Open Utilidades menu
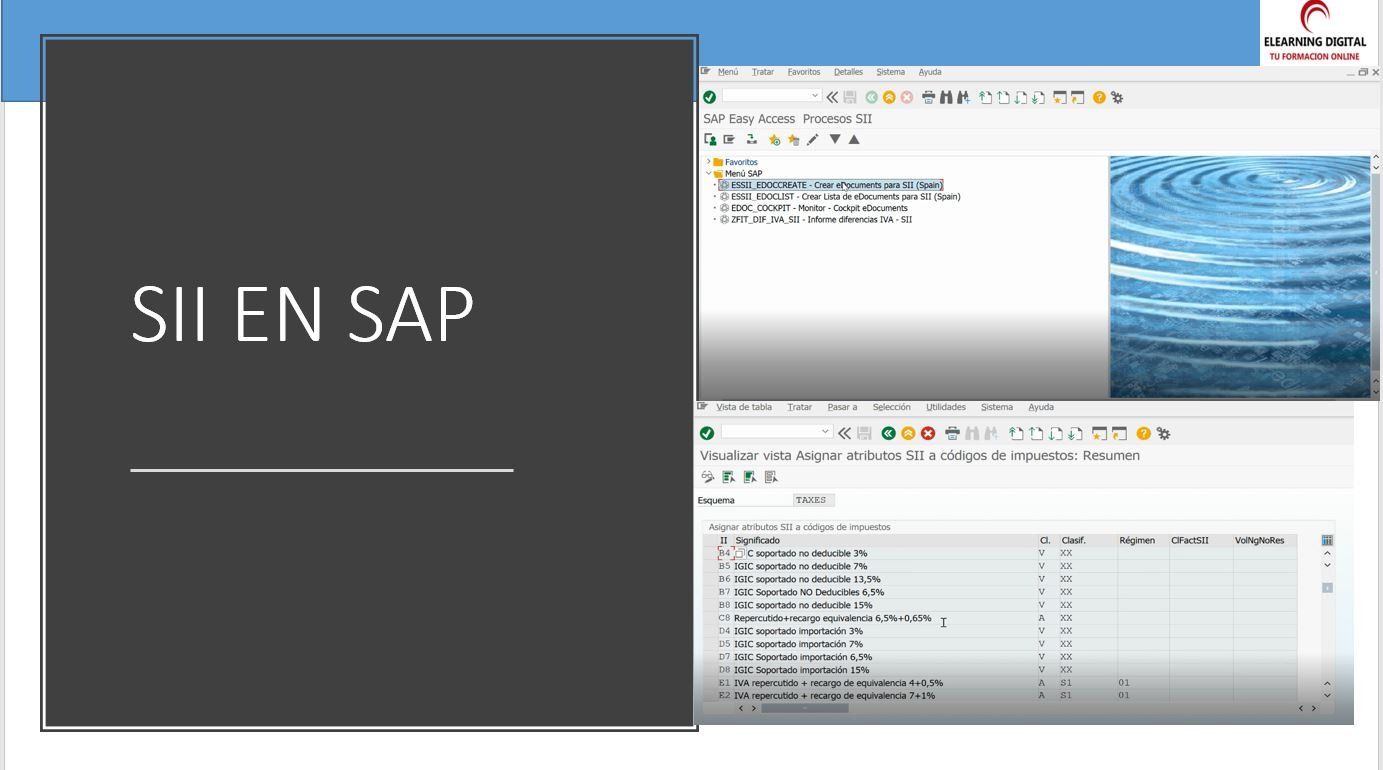Screen dimensions: 1383x770 (x=946, y=407)
